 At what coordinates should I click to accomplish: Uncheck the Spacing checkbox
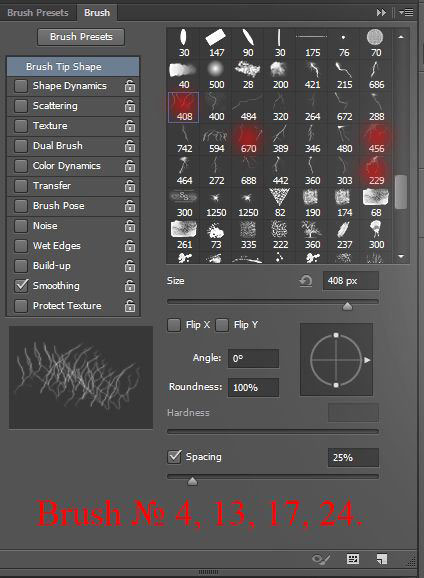(174, 457)
